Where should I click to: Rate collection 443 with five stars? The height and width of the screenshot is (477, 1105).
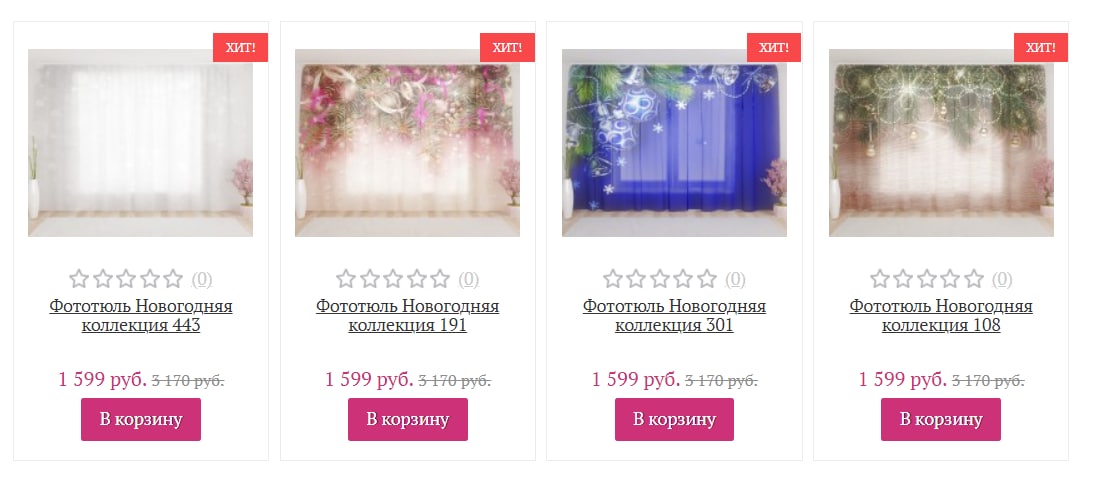[x=173, y=279]
